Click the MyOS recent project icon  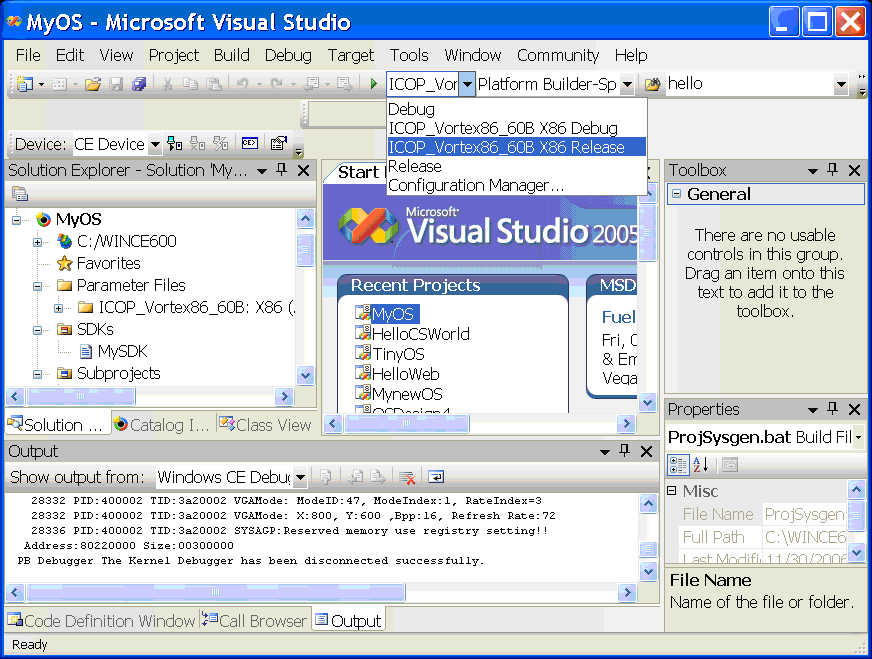click(x=363, y=313)
